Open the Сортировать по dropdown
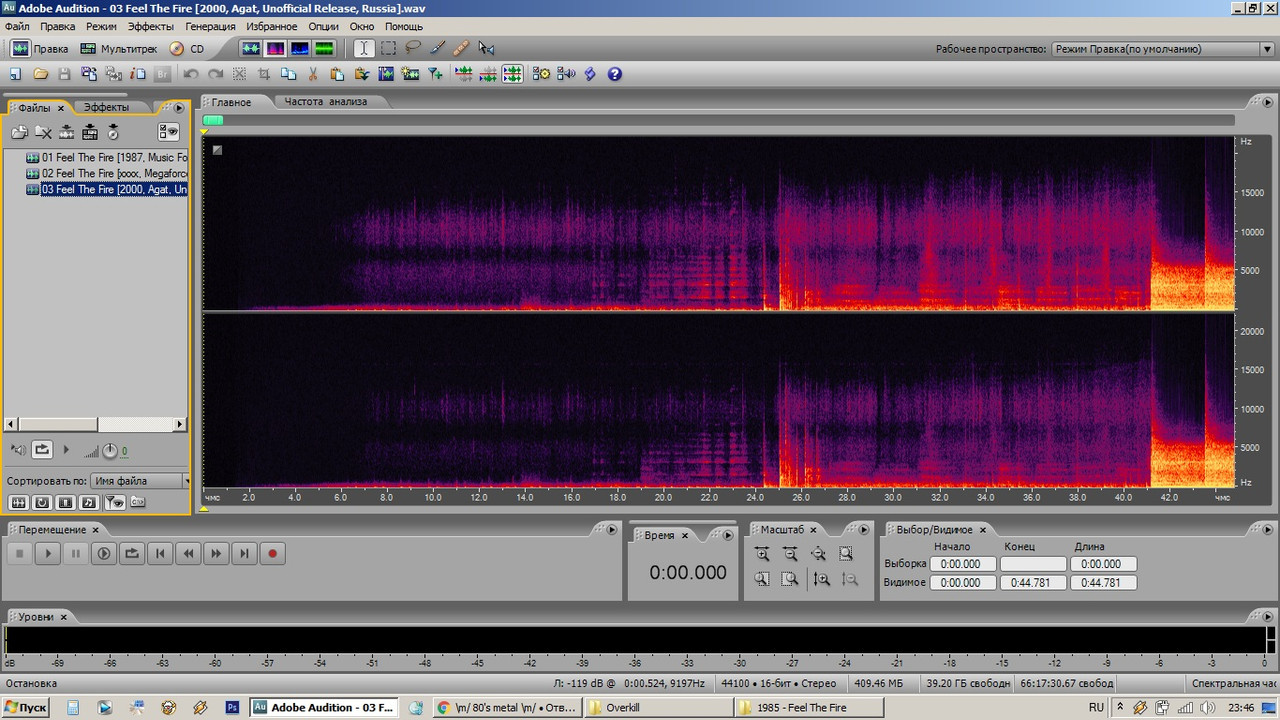Image resolution: width=1280 pixels, height=720 pixels. coord(139,481)
